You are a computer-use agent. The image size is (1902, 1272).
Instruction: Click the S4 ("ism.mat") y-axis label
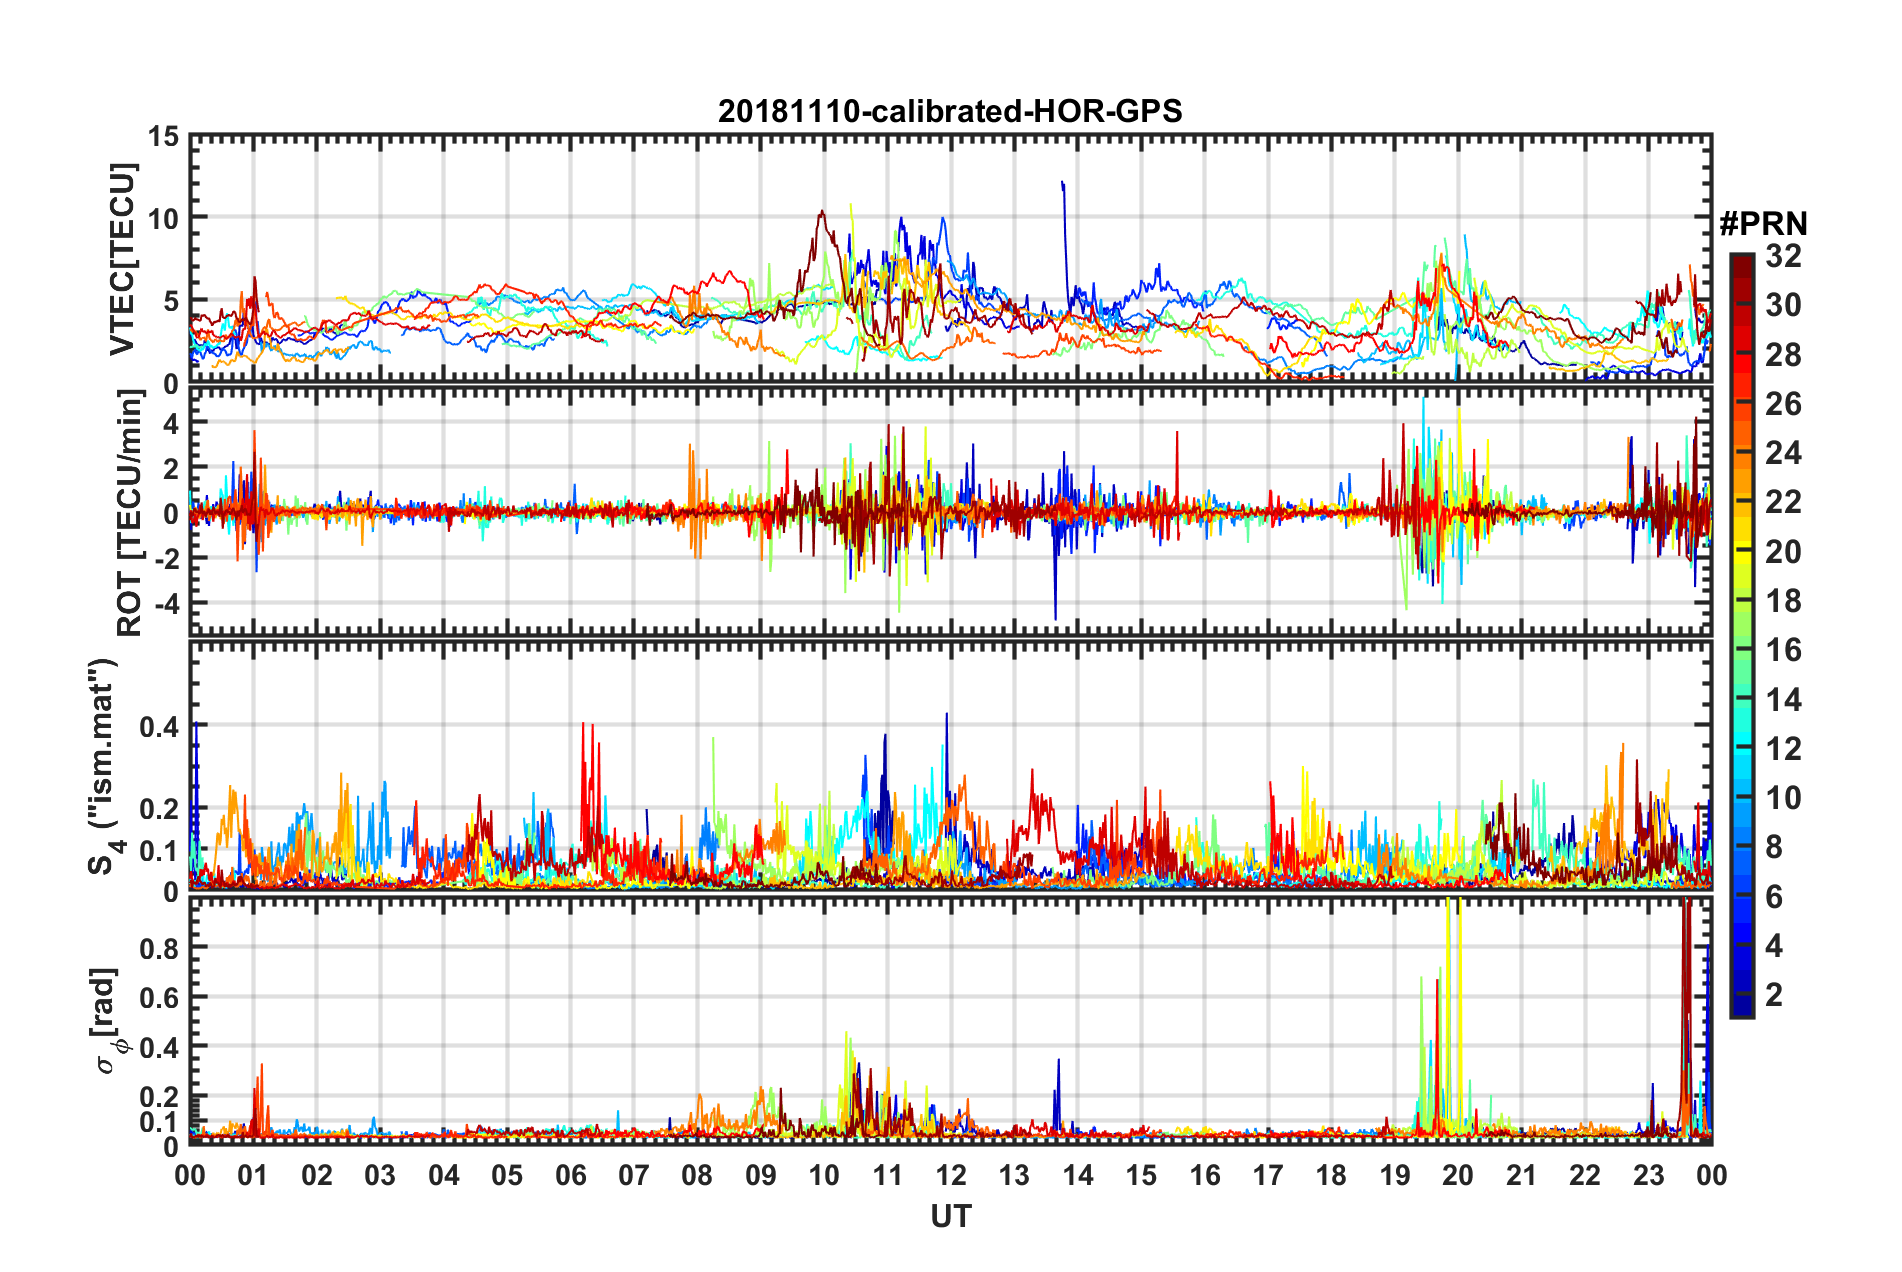coord(104,766)
